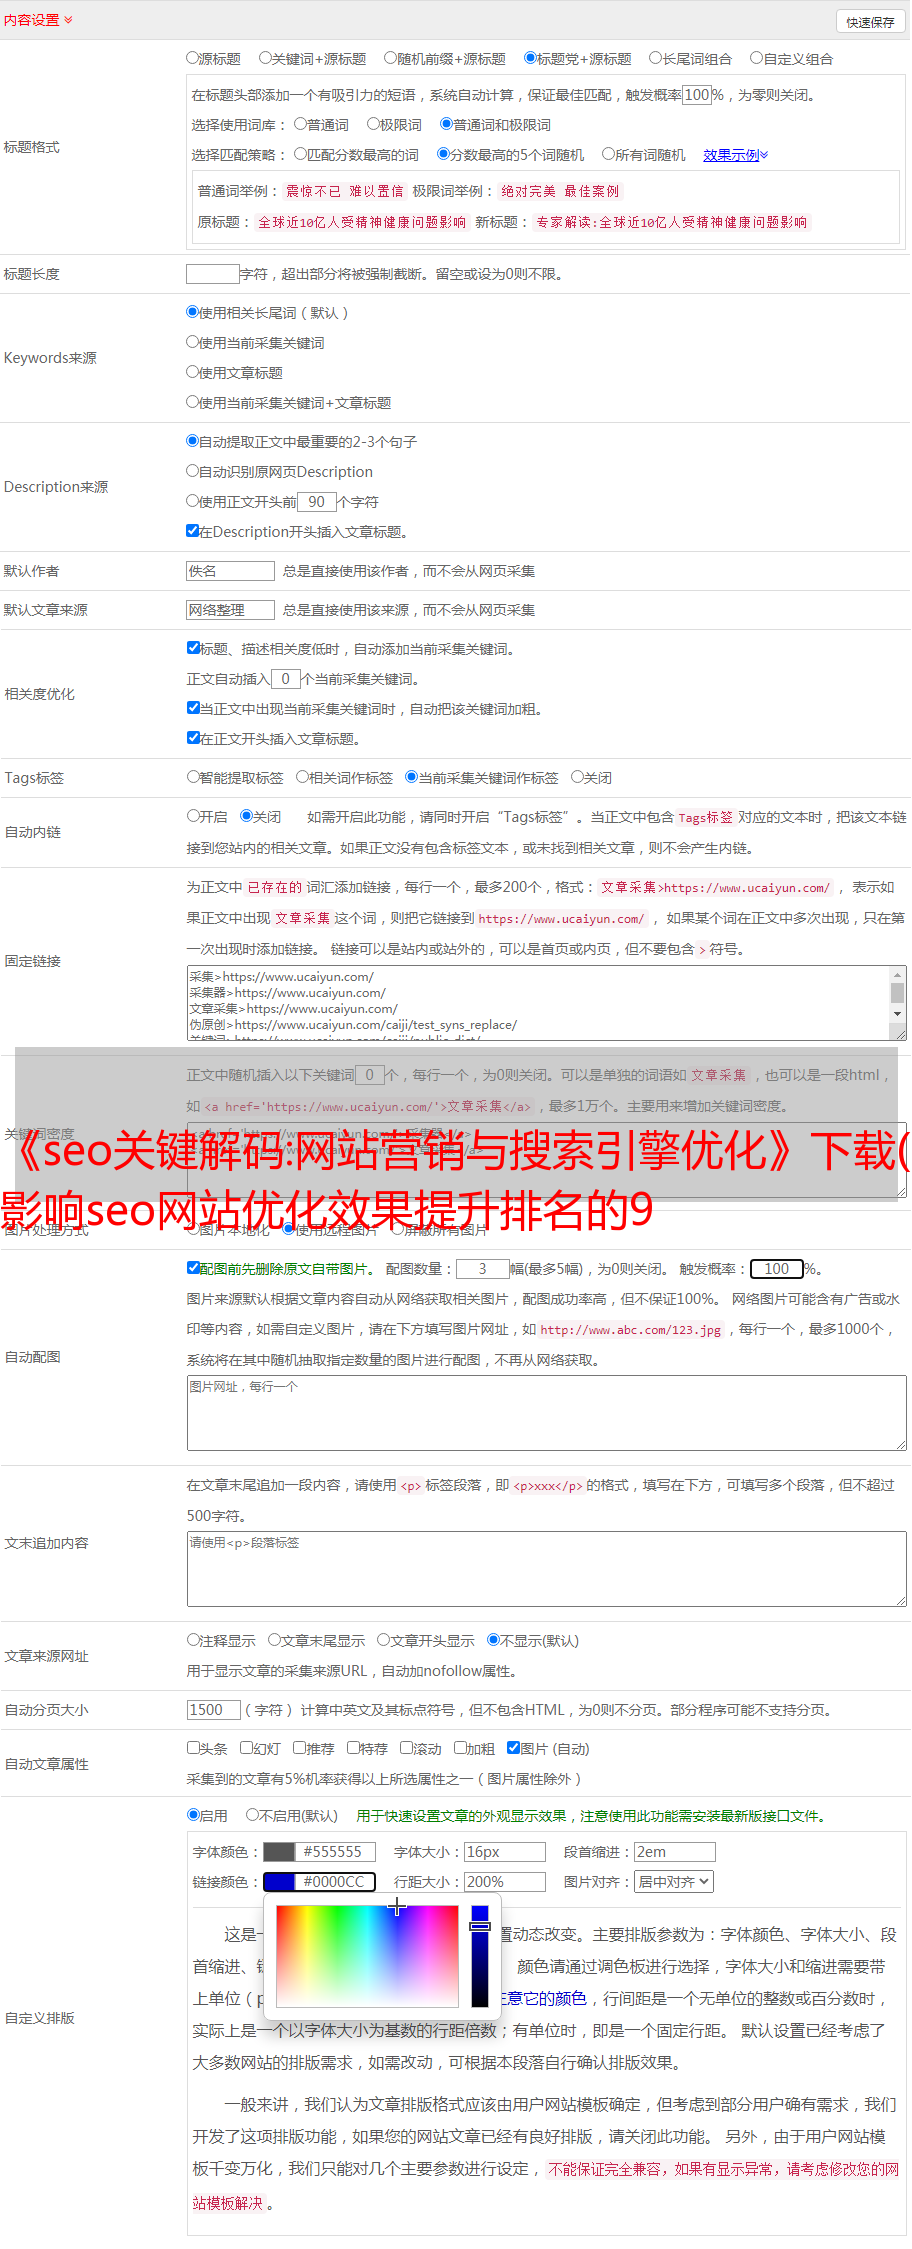The height and width of the screenshot is (2249, 912).
Task: Choose 极限词 word library radio
Action: (373, 124)
